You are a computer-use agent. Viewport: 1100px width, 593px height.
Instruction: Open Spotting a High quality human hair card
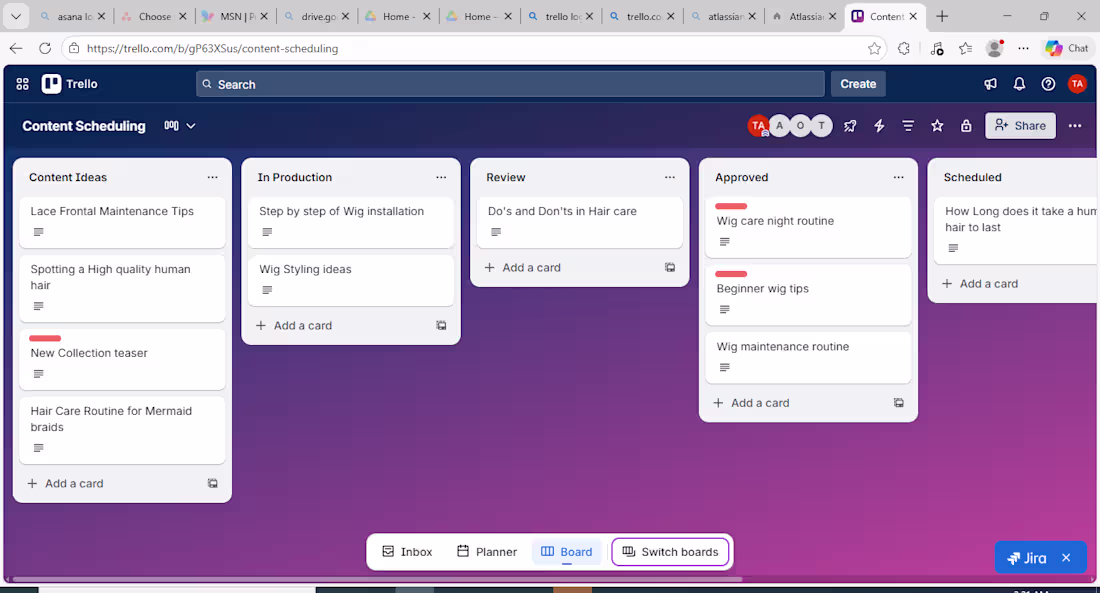[x=122, y=288]
